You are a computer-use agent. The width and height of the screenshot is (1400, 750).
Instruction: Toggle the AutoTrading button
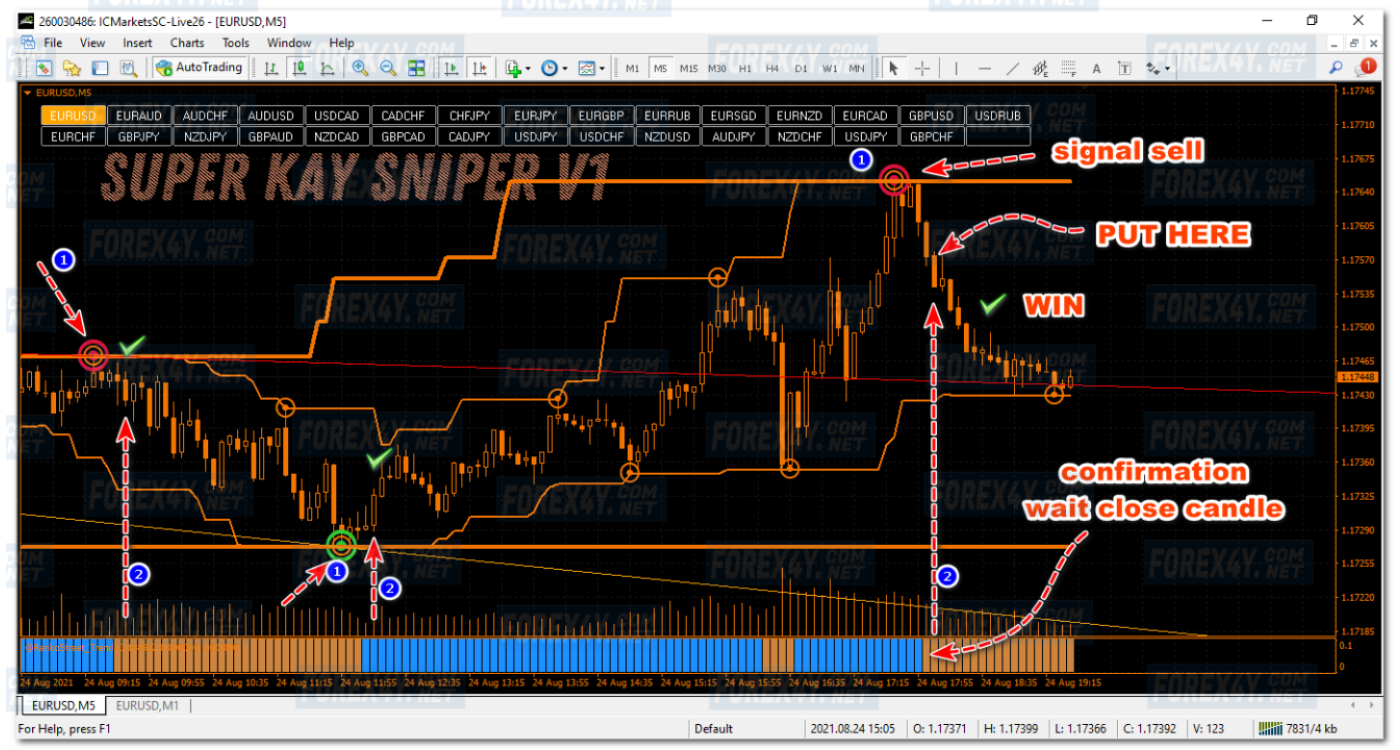point(200,68)
